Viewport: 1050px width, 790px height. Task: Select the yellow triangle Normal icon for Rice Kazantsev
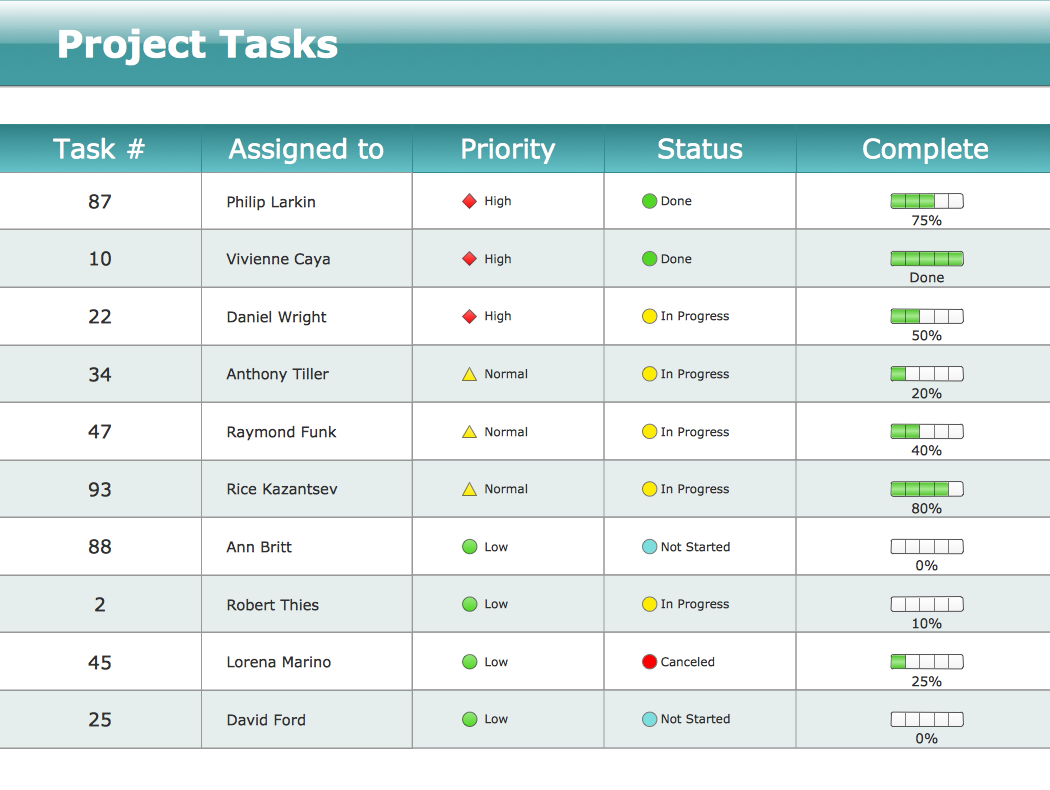point(469,490)
